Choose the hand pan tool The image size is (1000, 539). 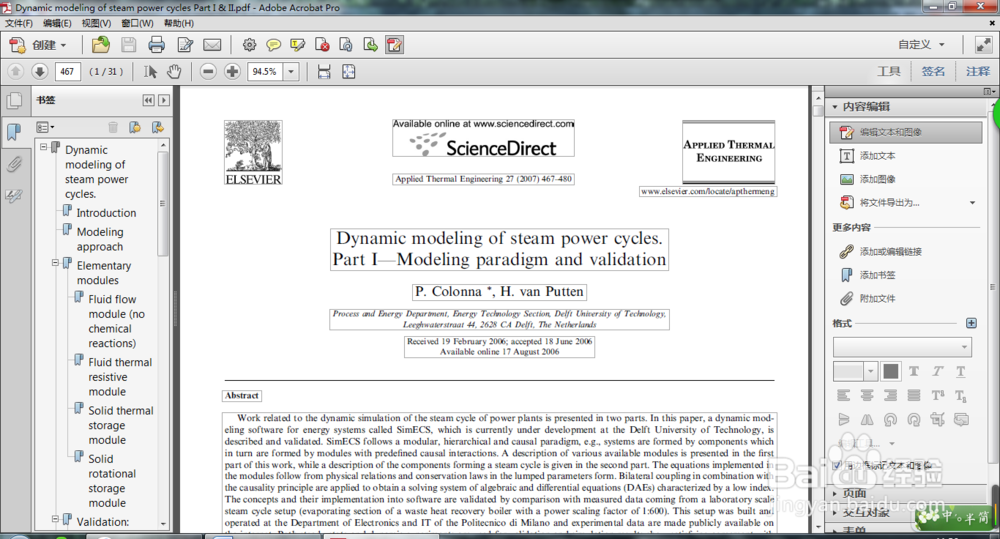pyautogui.click(x=173, y=71)
